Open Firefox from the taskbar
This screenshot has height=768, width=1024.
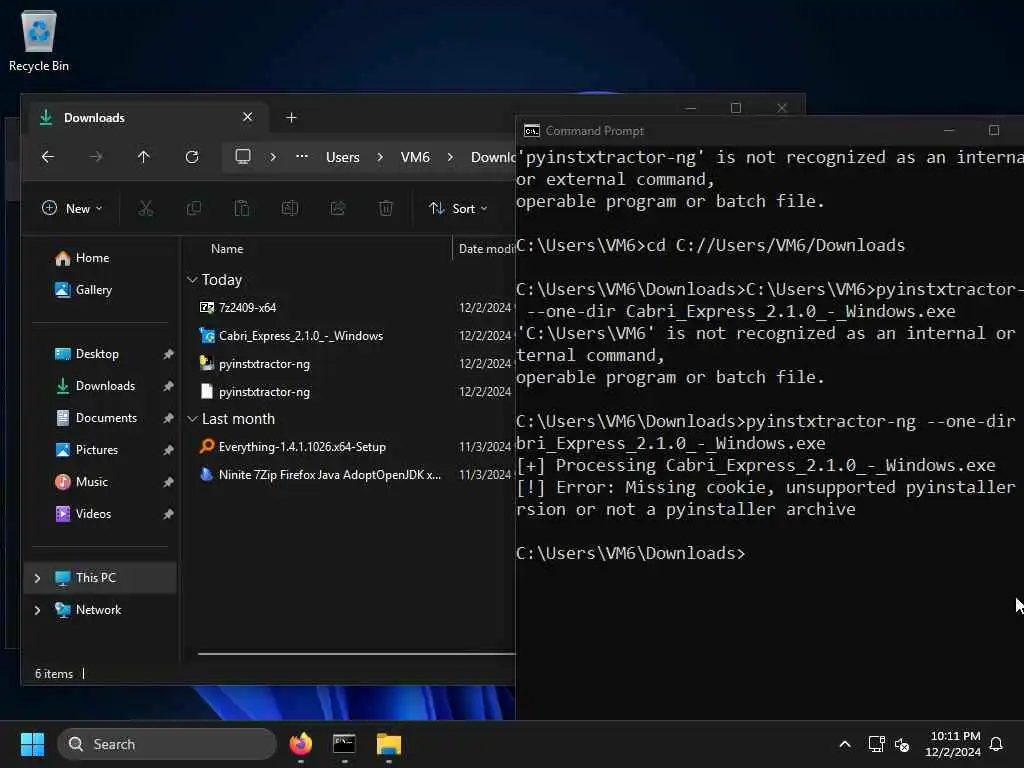[301, 744]
